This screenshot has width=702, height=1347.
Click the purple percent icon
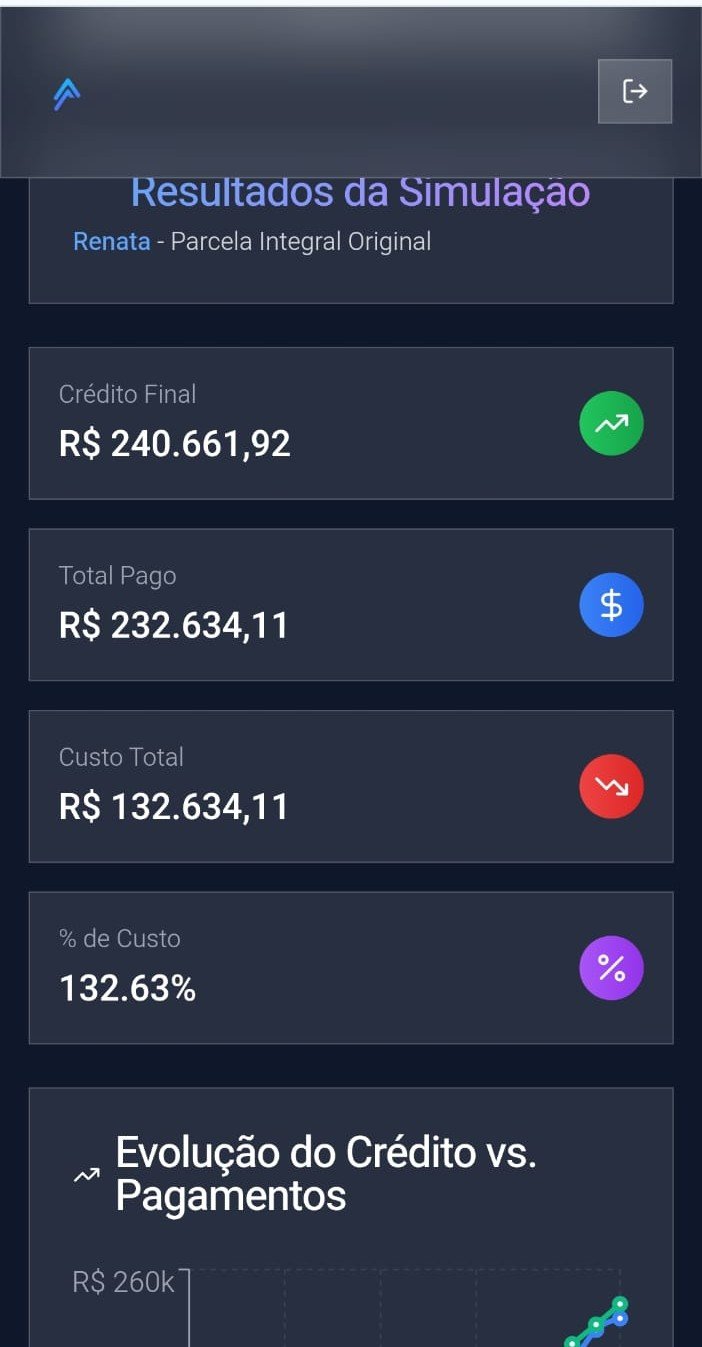[x=611, y=968]
